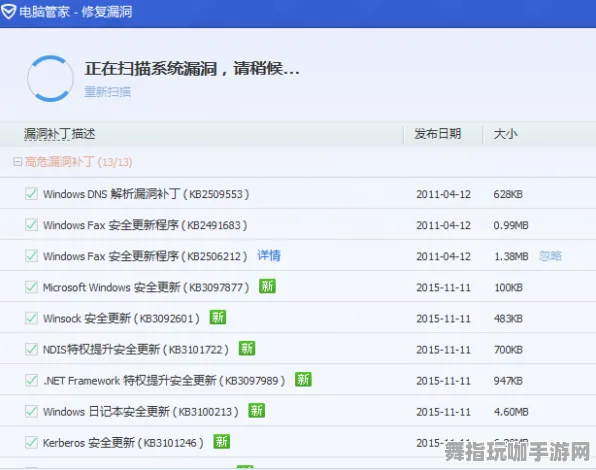Click size 100KB in KB3097877 row
Viewport: 596px width, 470px height.
tap(509, 288)
